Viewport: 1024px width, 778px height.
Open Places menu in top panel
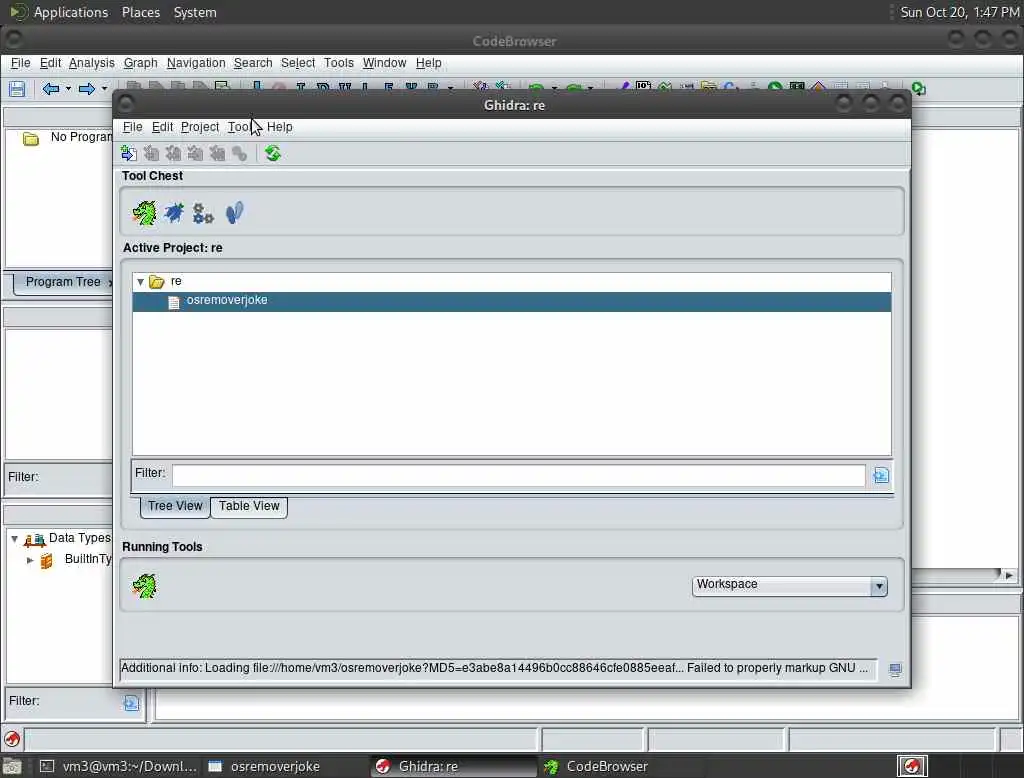[140, 12]
